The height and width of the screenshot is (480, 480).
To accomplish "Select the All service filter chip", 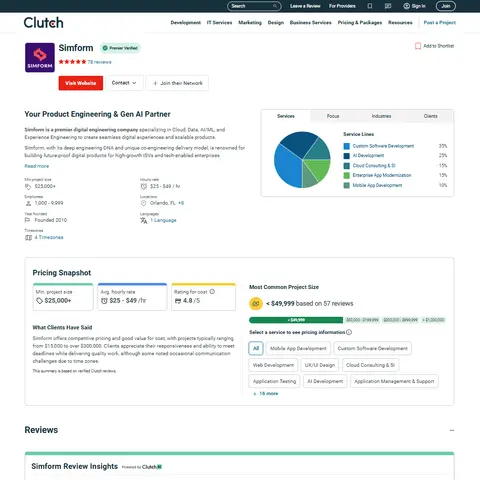I will pos(256,348).
